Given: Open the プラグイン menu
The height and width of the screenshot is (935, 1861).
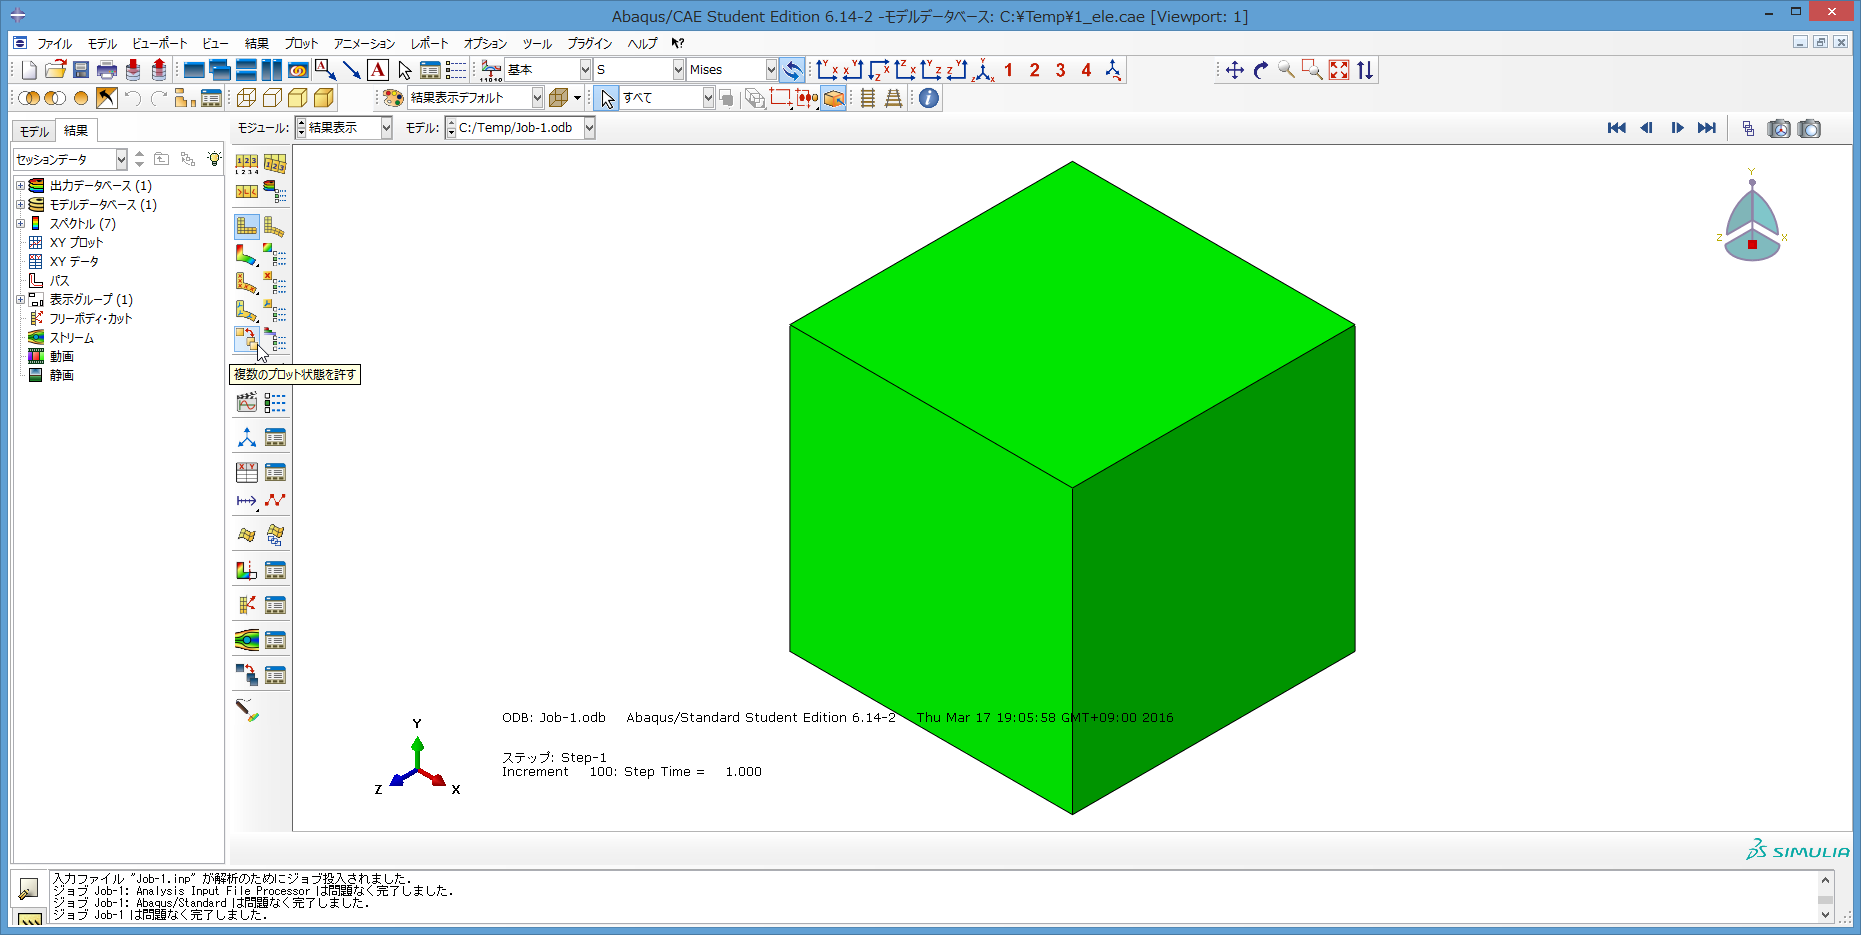Looking at the screenshot, I should (590, 44).
